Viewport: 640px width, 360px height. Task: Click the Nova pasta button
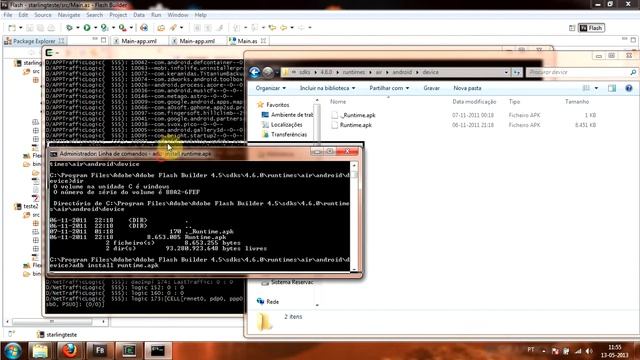coord(467,88)
